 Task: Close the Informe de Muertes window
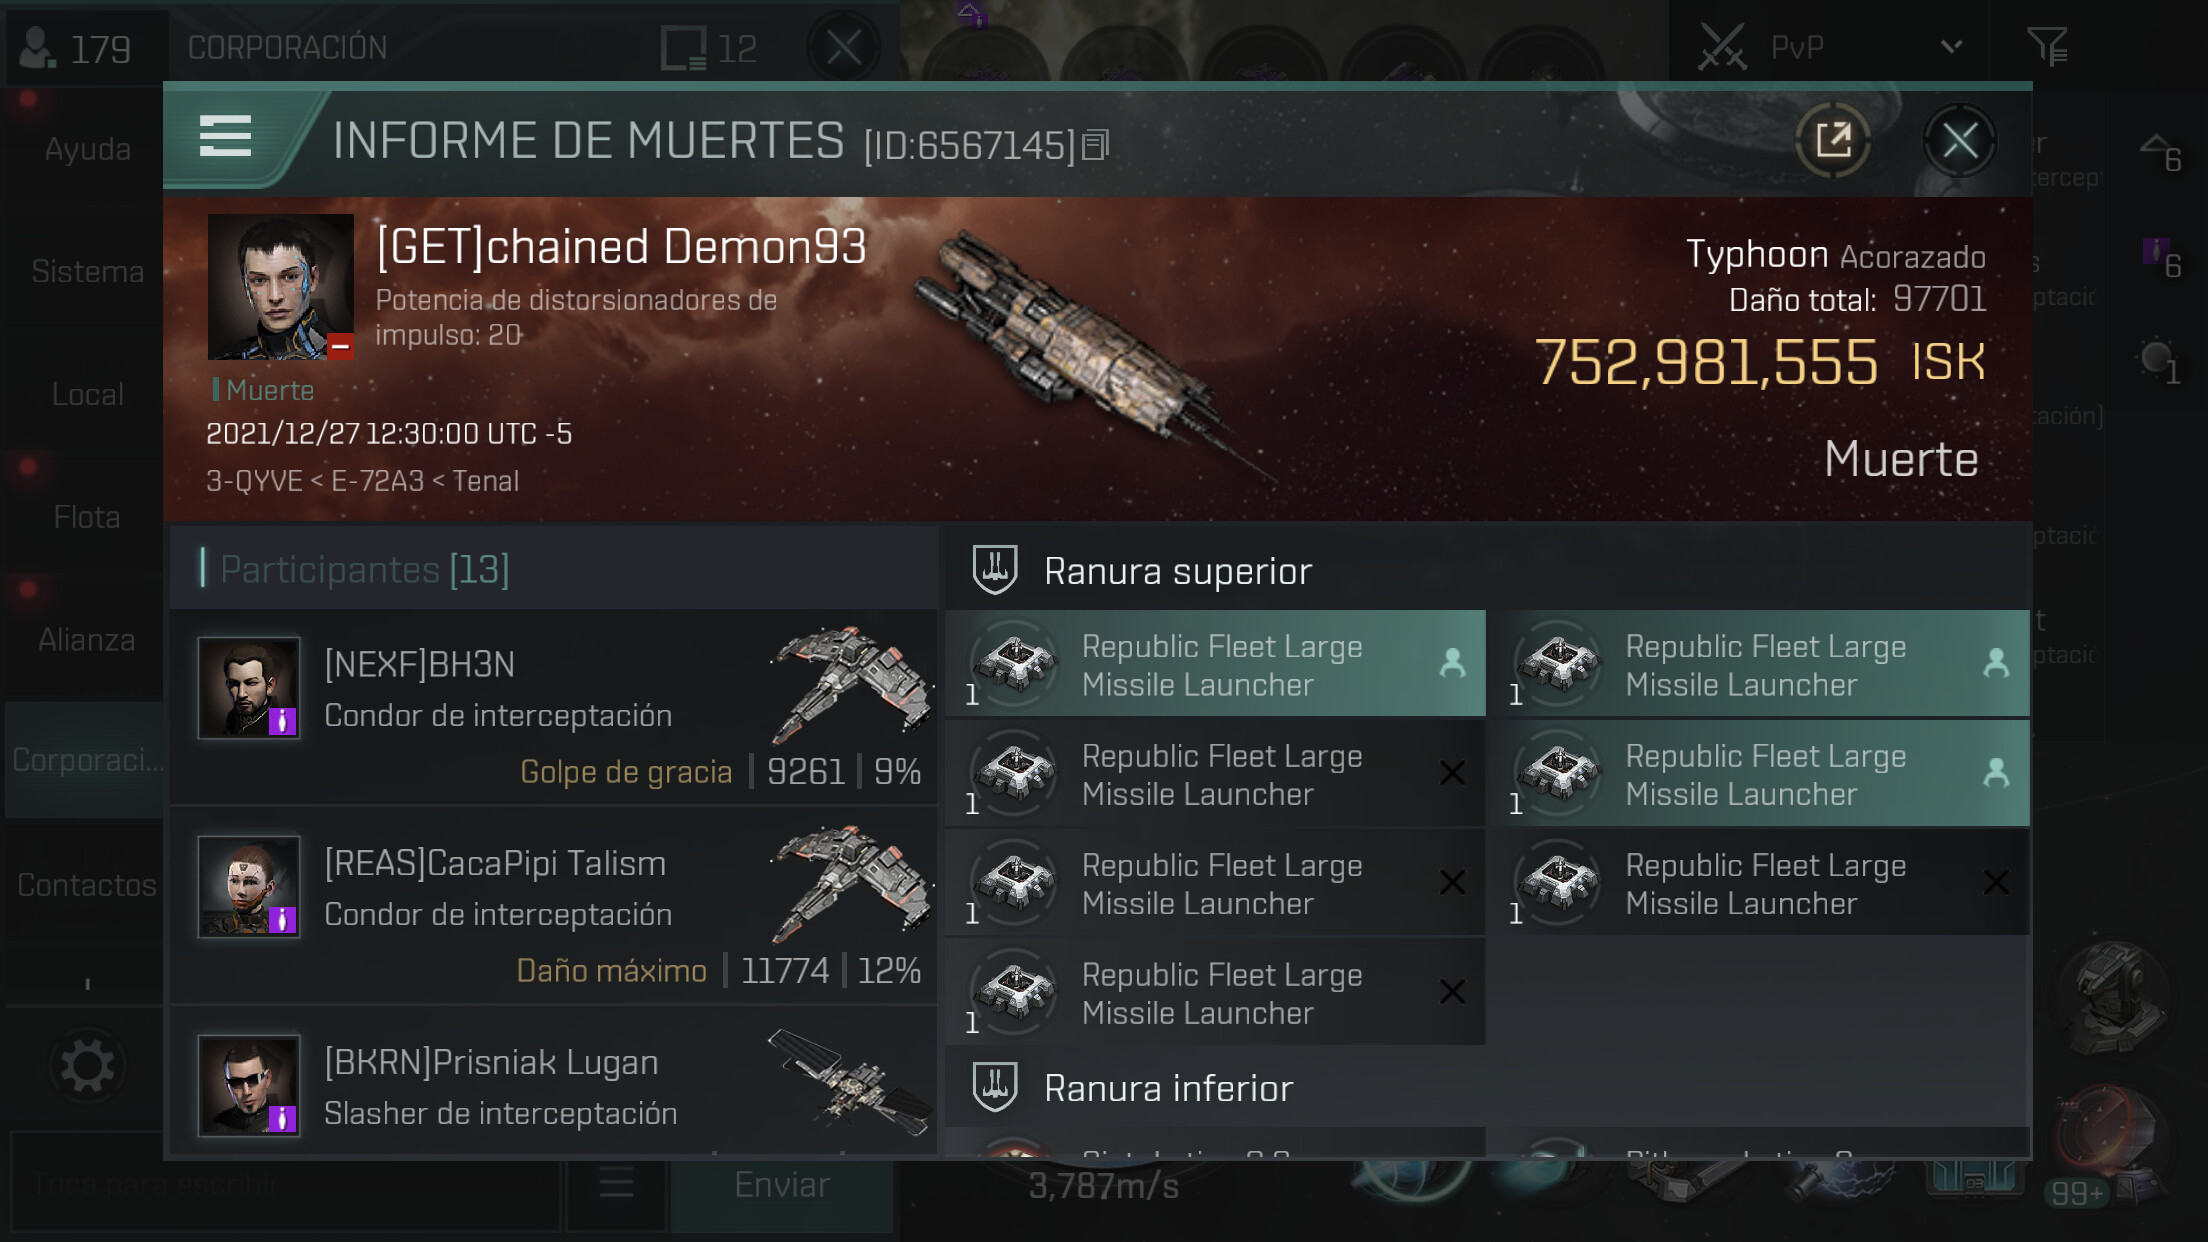(1959, 140)
